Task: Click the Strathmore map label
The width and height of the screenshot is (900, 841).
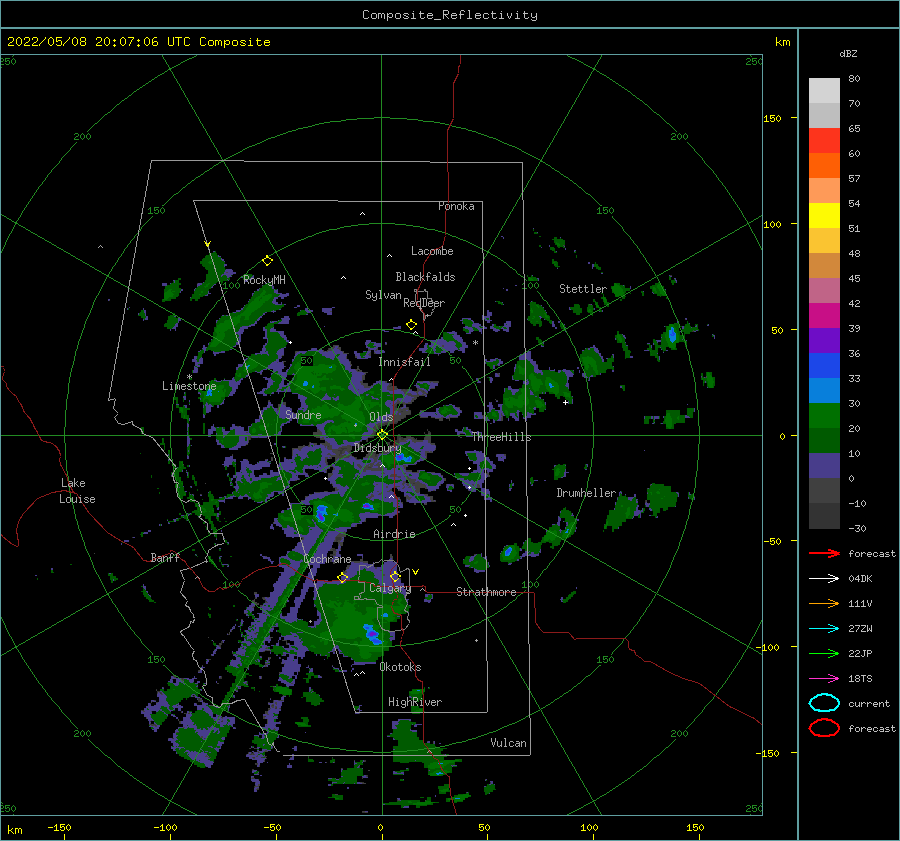Action: 486,592
